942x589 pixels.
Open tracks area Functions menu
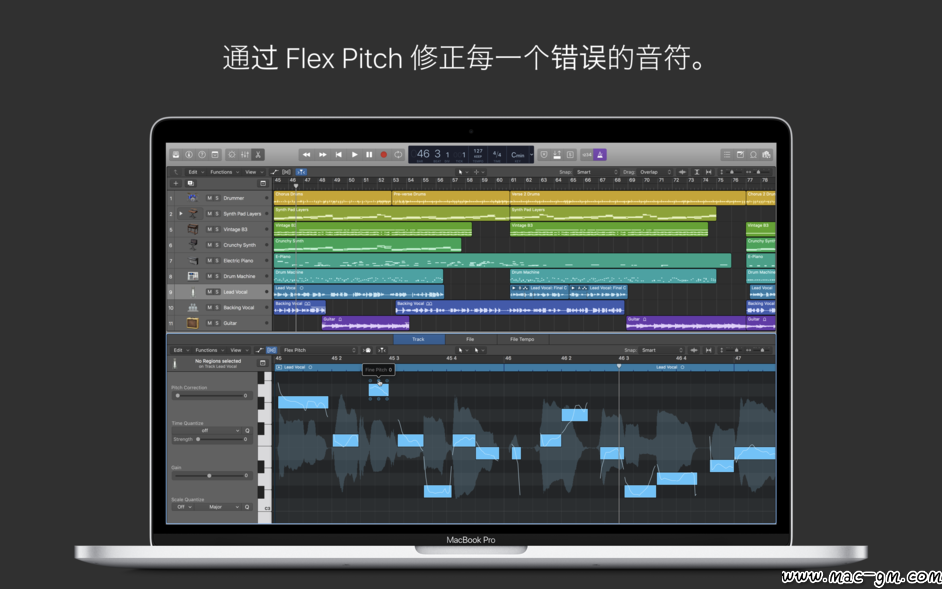point(222,172)
